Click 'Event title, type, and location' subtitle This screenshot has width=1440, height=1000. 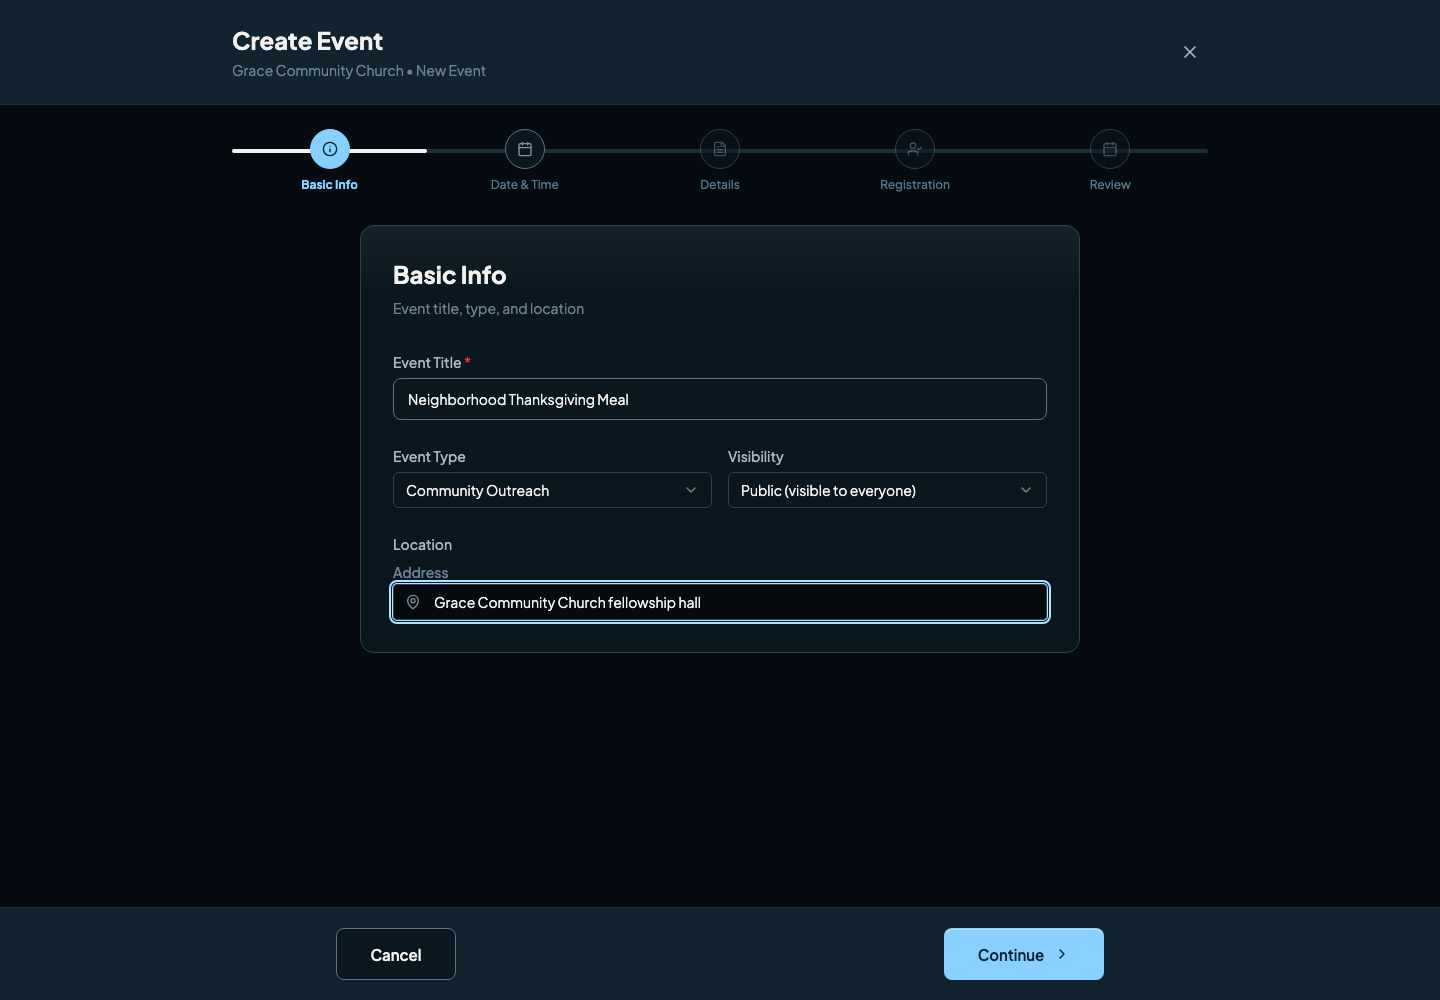[x=488, y=309]
